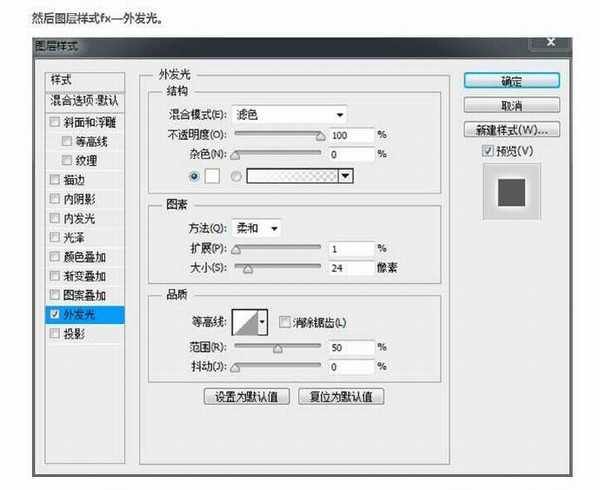Select the solid color radio button

195,176
